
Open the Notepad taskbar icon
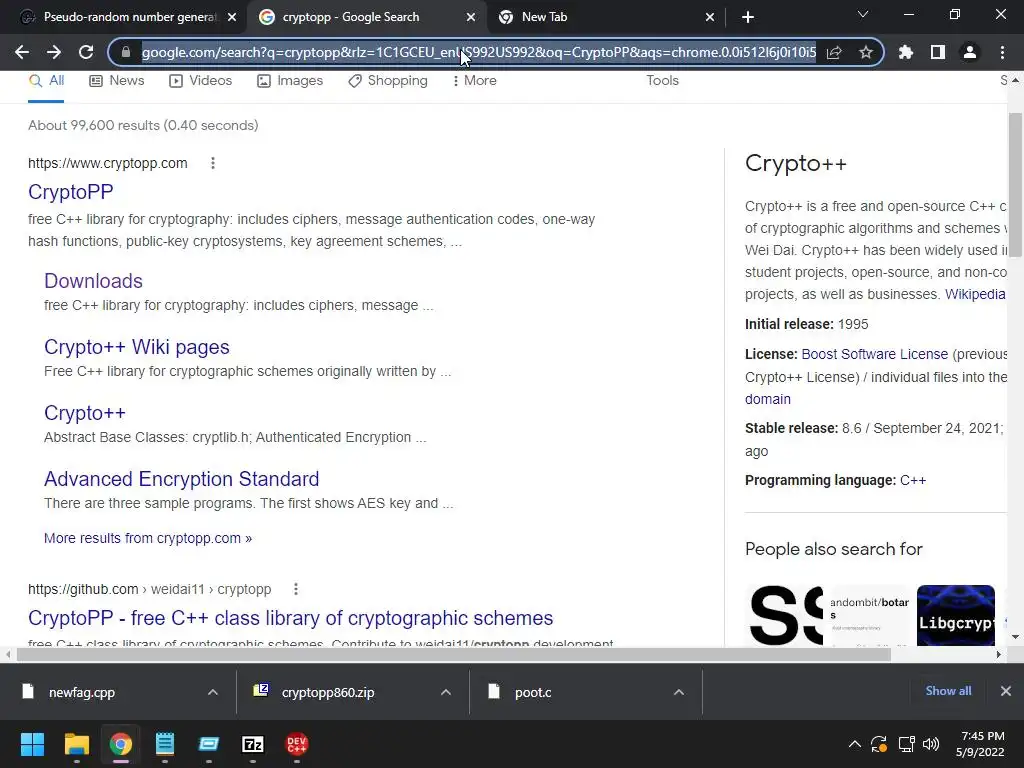165,744
